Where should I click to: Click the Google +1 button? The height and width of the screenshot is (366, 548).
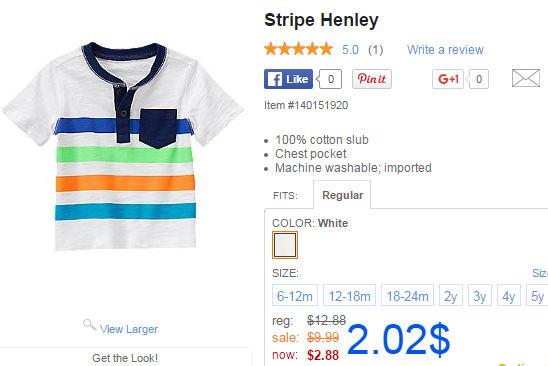tap(448, 79)
